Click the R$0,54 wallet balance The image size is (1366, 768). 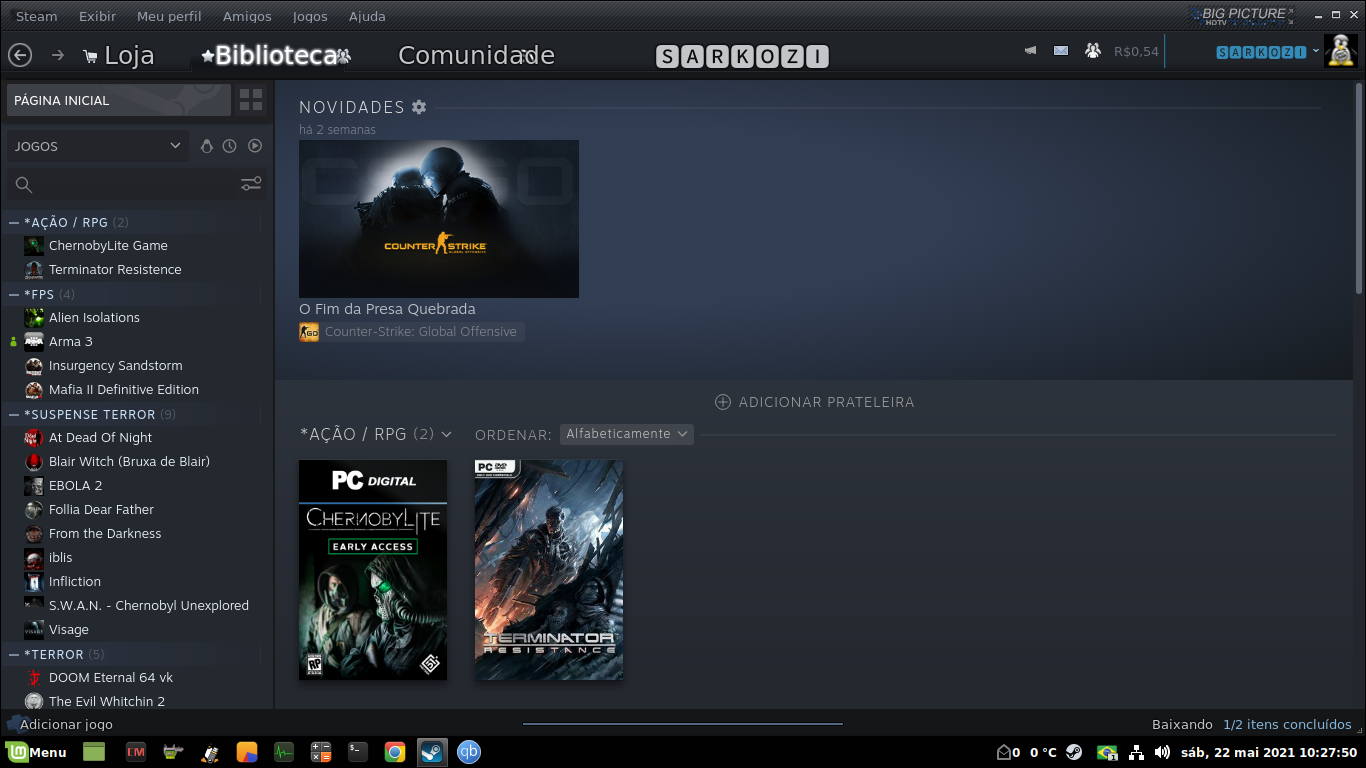[1136, 51]
